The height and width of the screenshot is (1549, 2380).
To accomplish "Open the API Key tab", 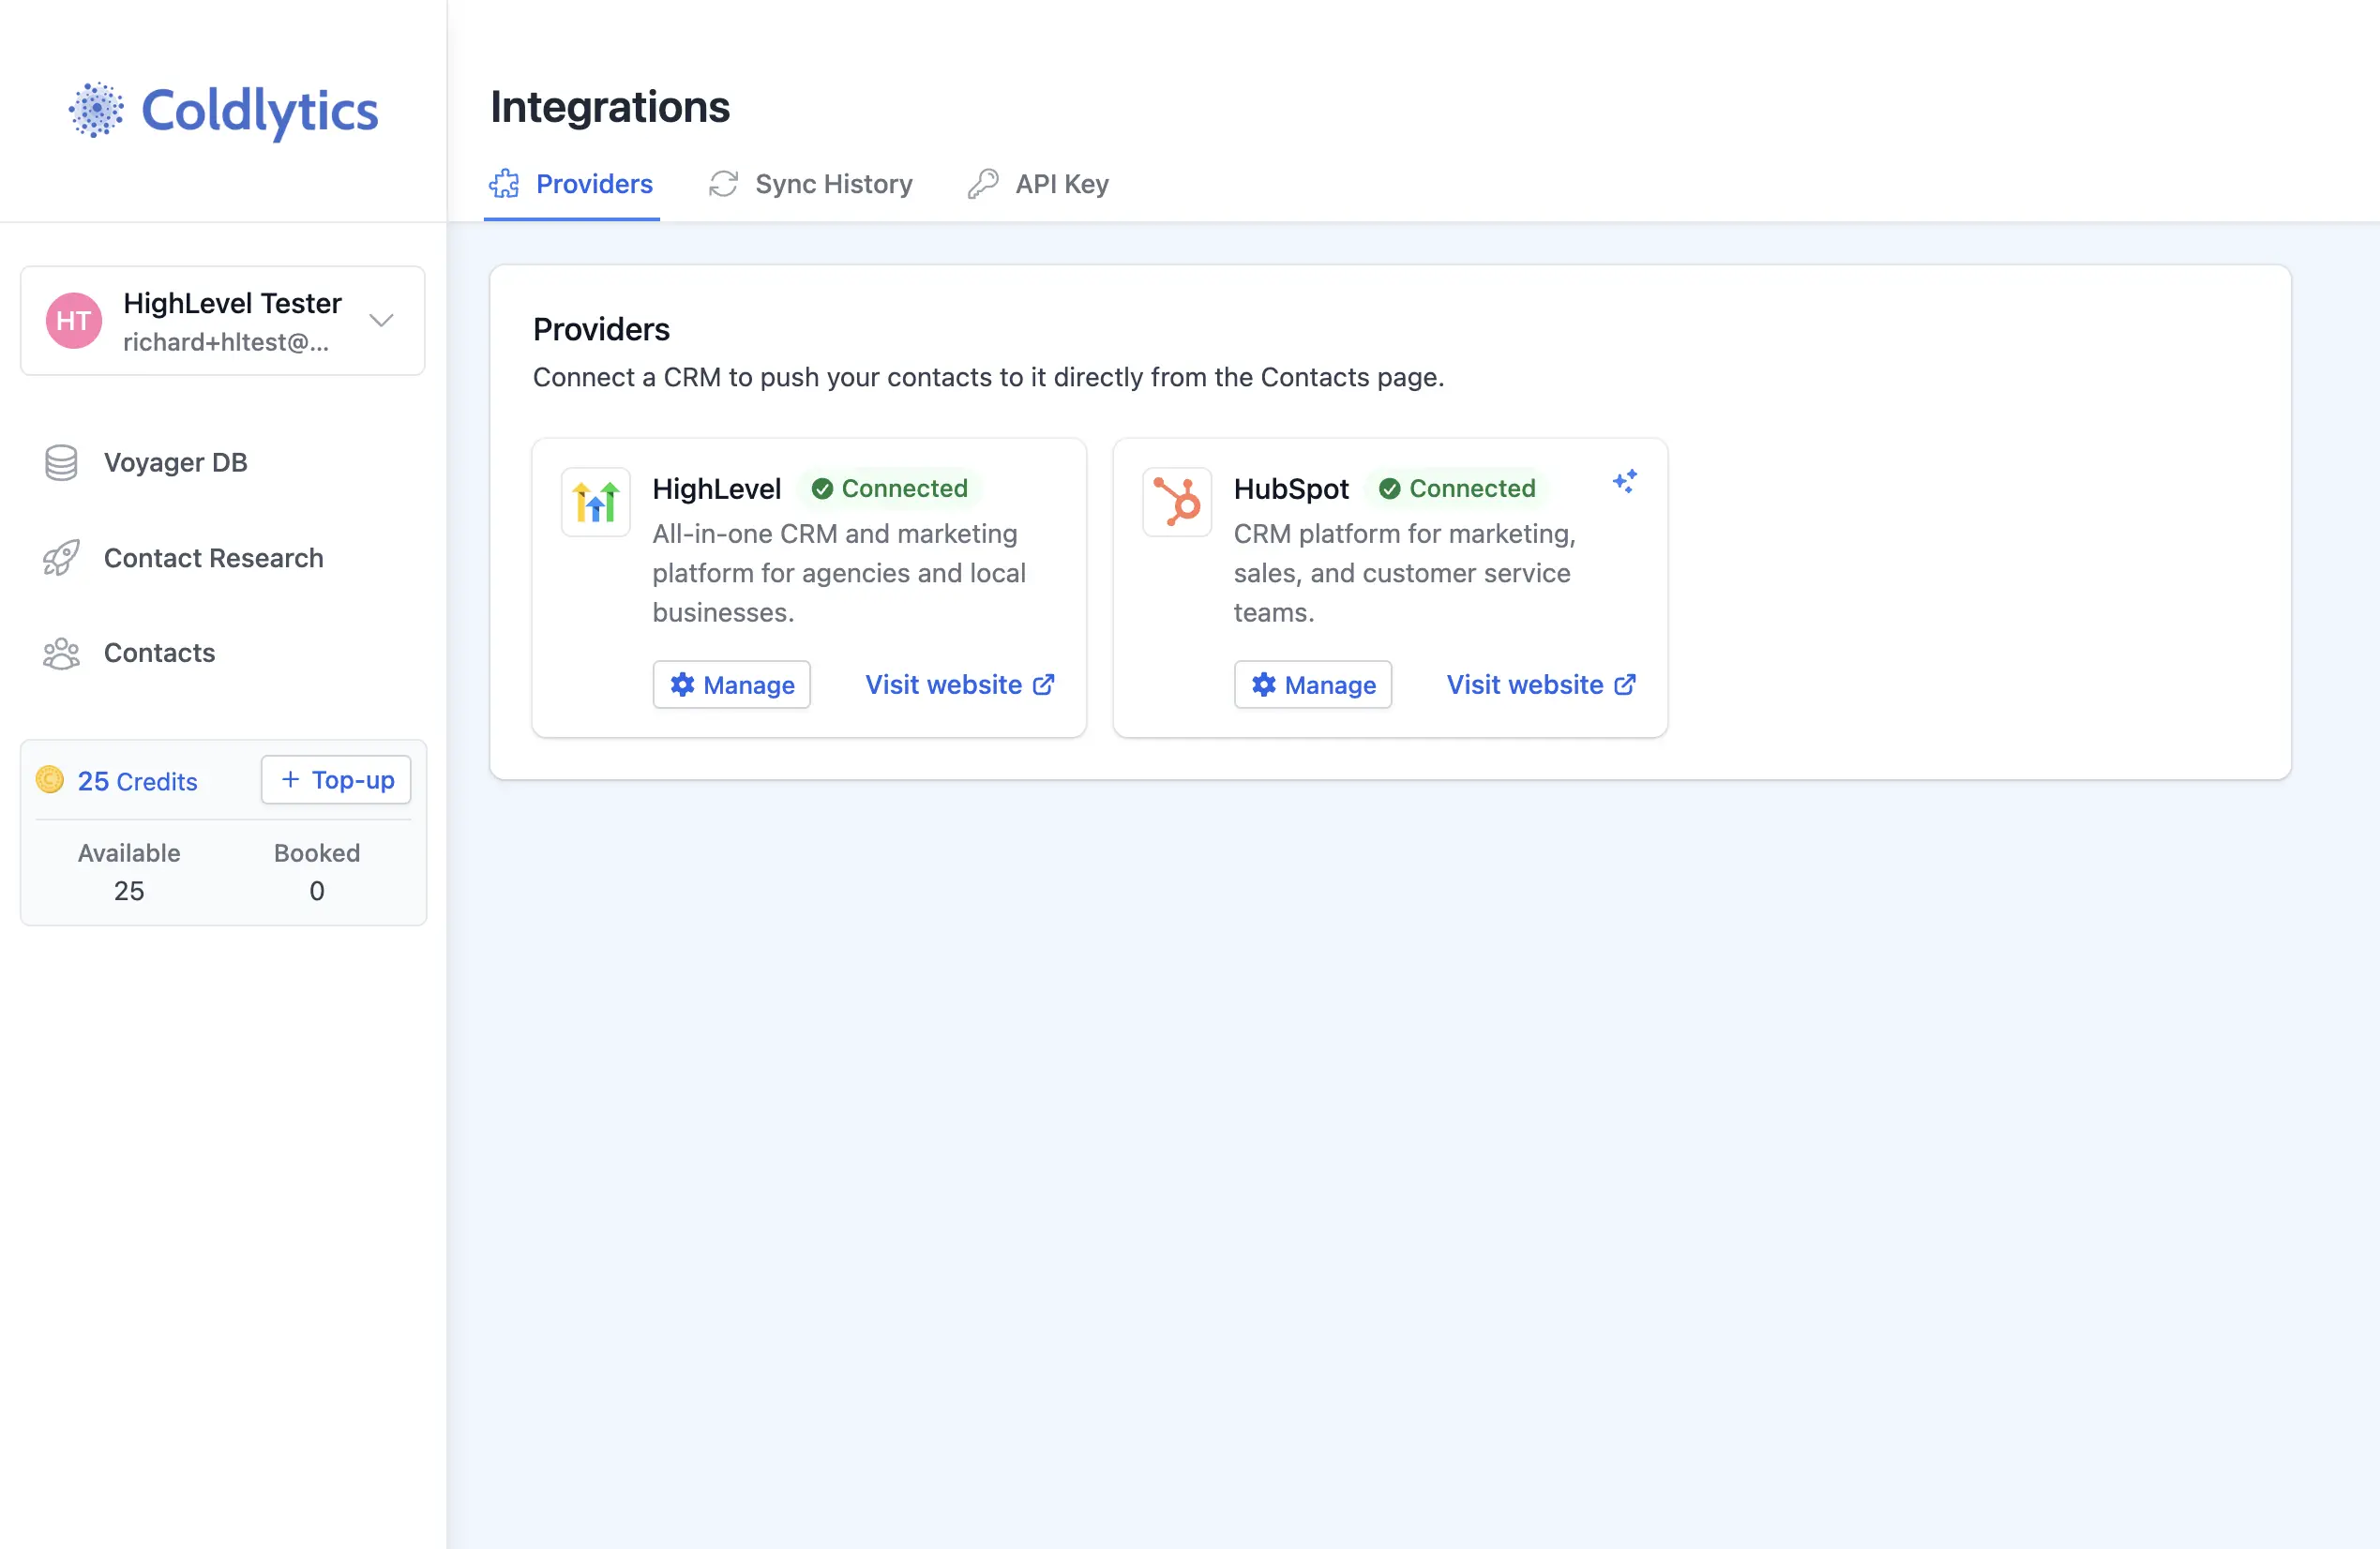I will [1038, 184].
